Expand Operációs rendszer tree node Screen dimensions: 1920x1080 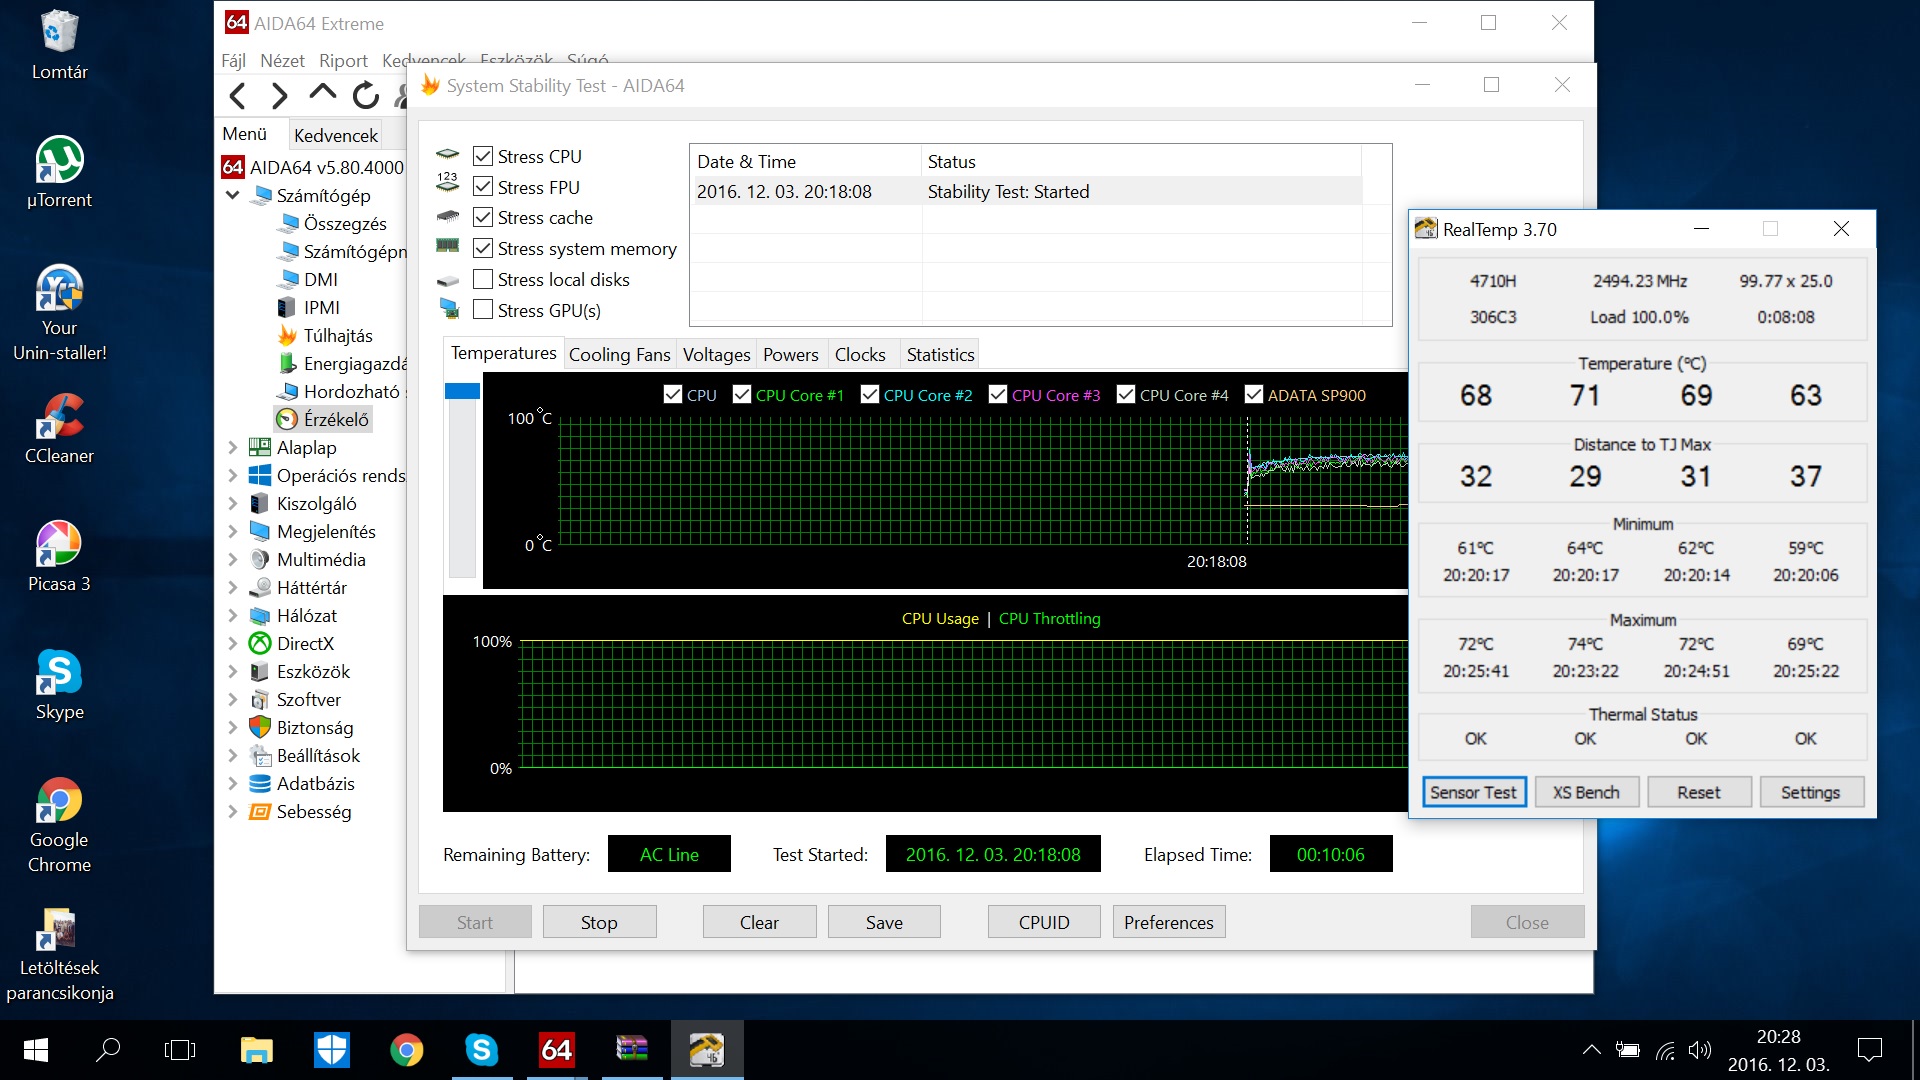tap(233, 475)
